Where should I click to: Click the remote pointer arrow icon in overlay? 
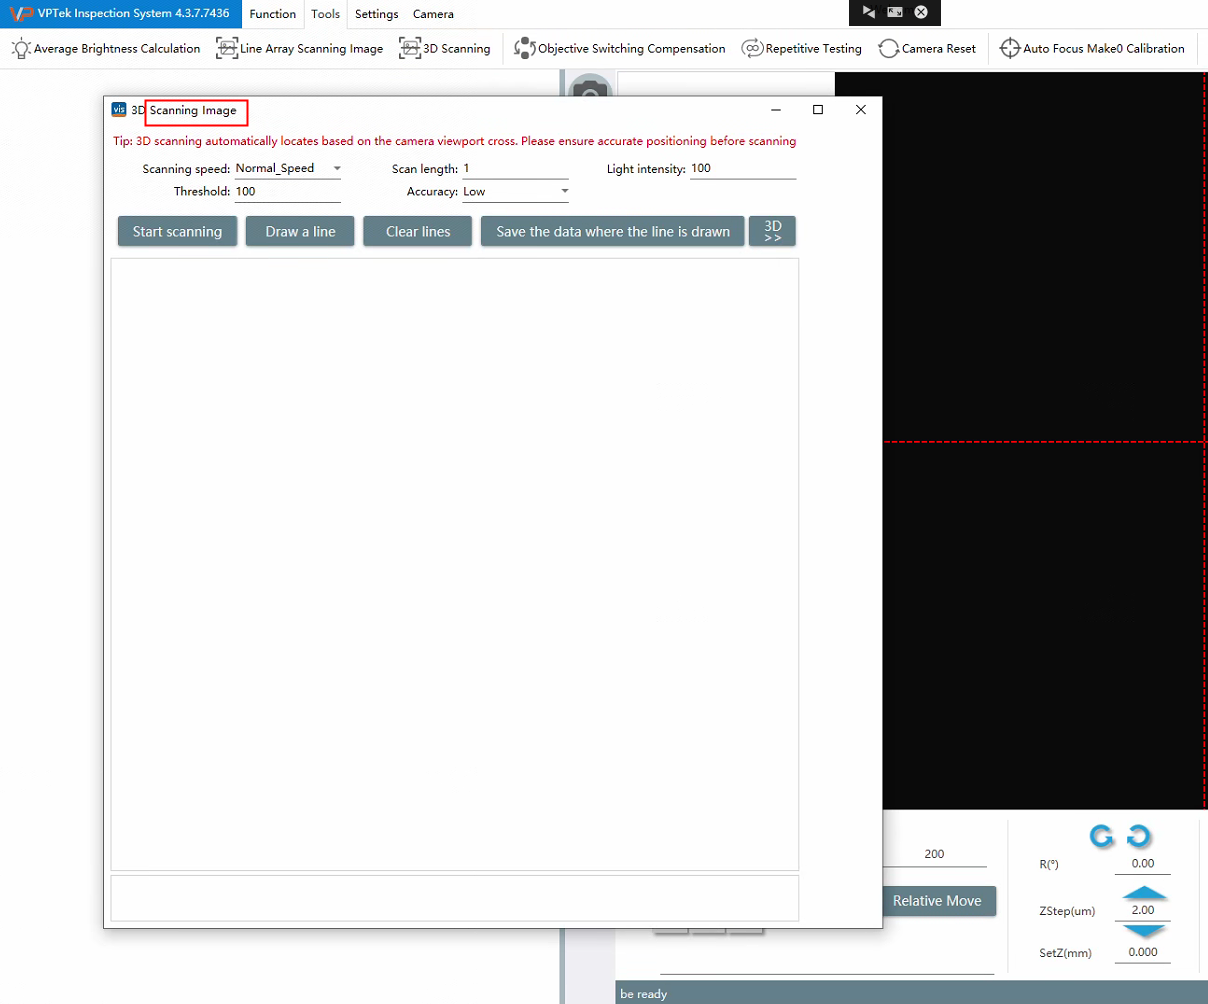pyautogui.click(x=868, y=12)
